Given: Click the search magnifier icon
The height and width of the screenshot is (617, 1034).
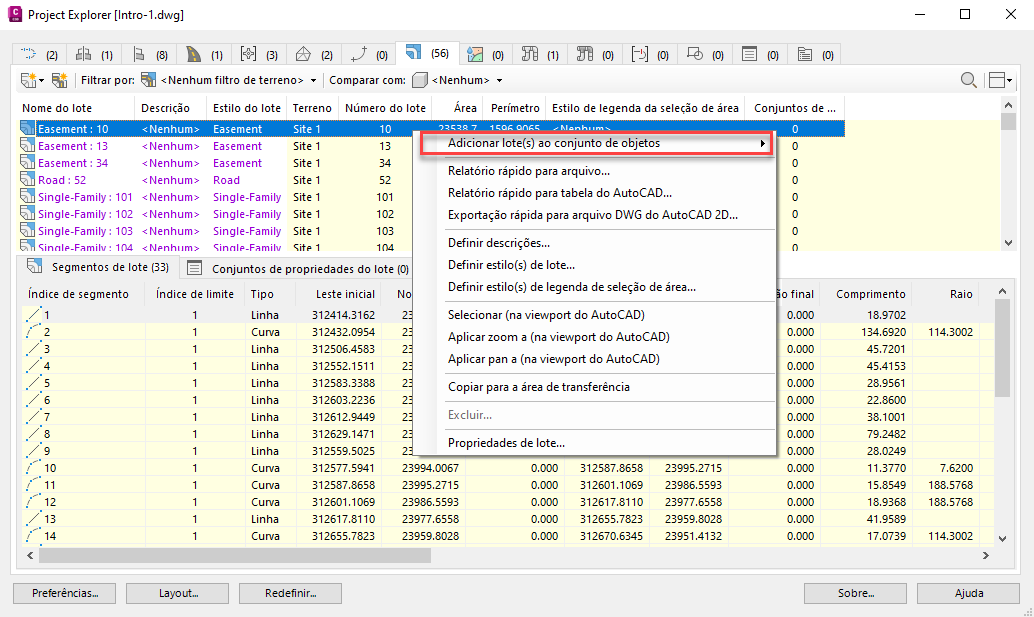Looking at the screenshot, I should [x=968, y=80].
